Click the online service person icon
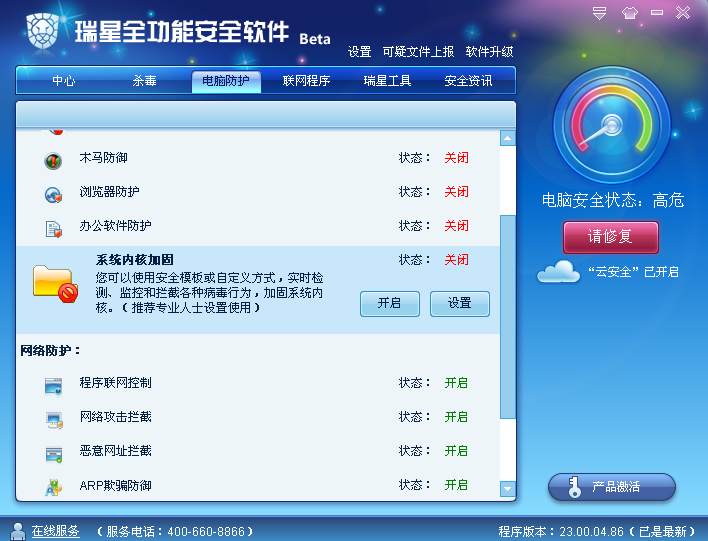The height and width of the screenshot is (541, 708). pos(18,532)
